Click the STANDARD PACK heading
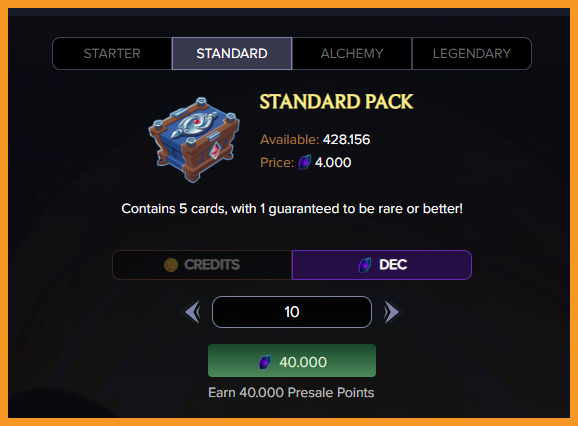578x426 pixels. point(336,102)
